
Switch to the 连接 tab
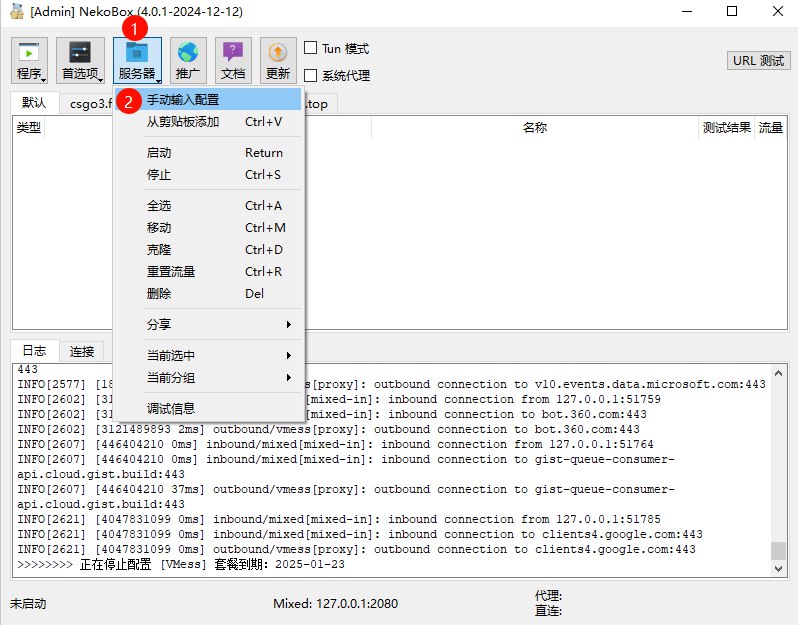[x=82, y=351]
